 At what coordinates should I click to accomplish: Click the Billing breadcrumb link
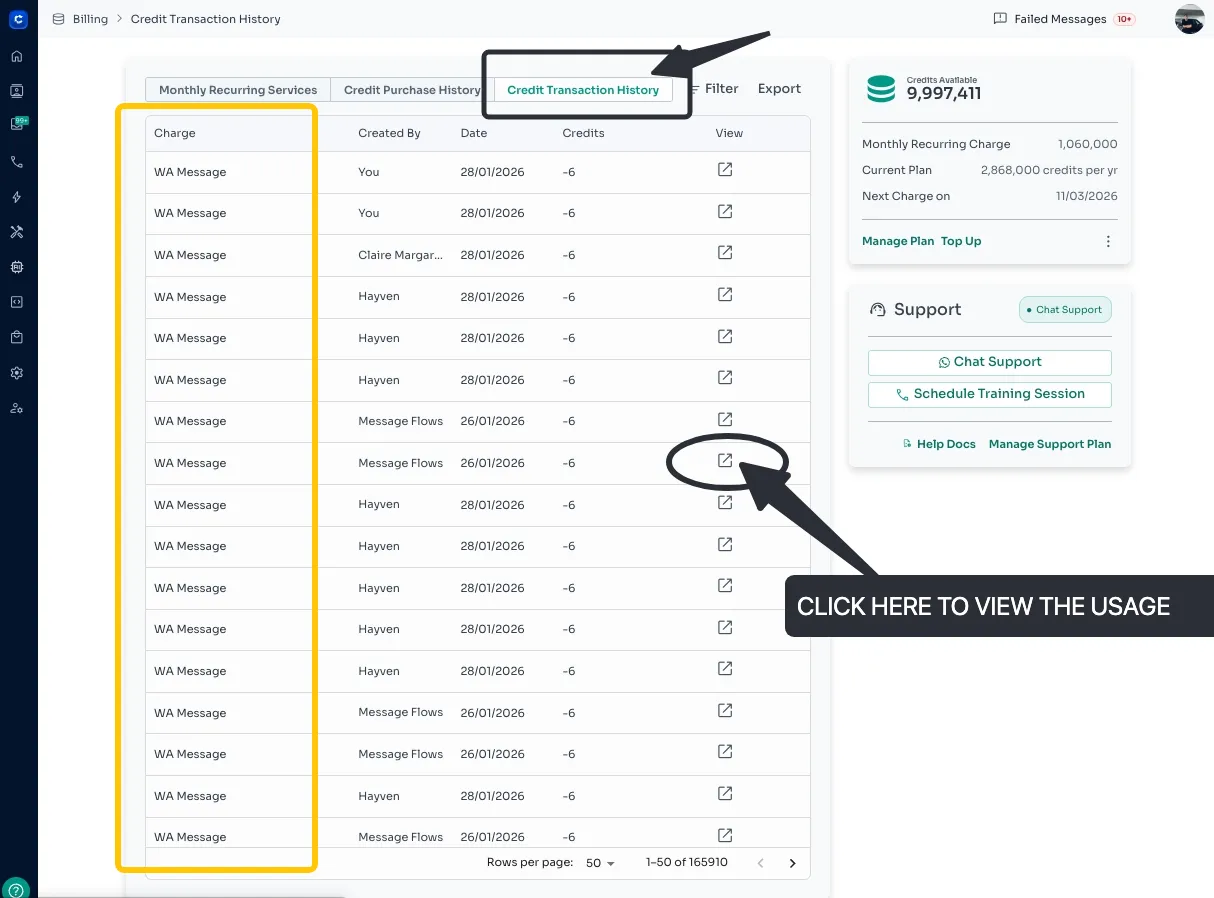(90, 19)
